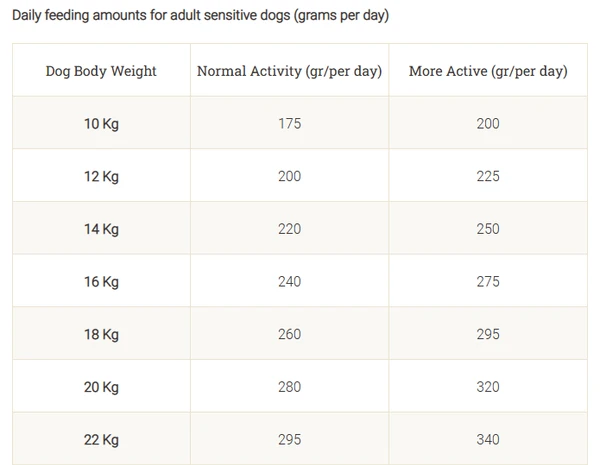This screenshot has width=600, height=465.
Task: Click the 340 More Active value
Action: [488, 439]
